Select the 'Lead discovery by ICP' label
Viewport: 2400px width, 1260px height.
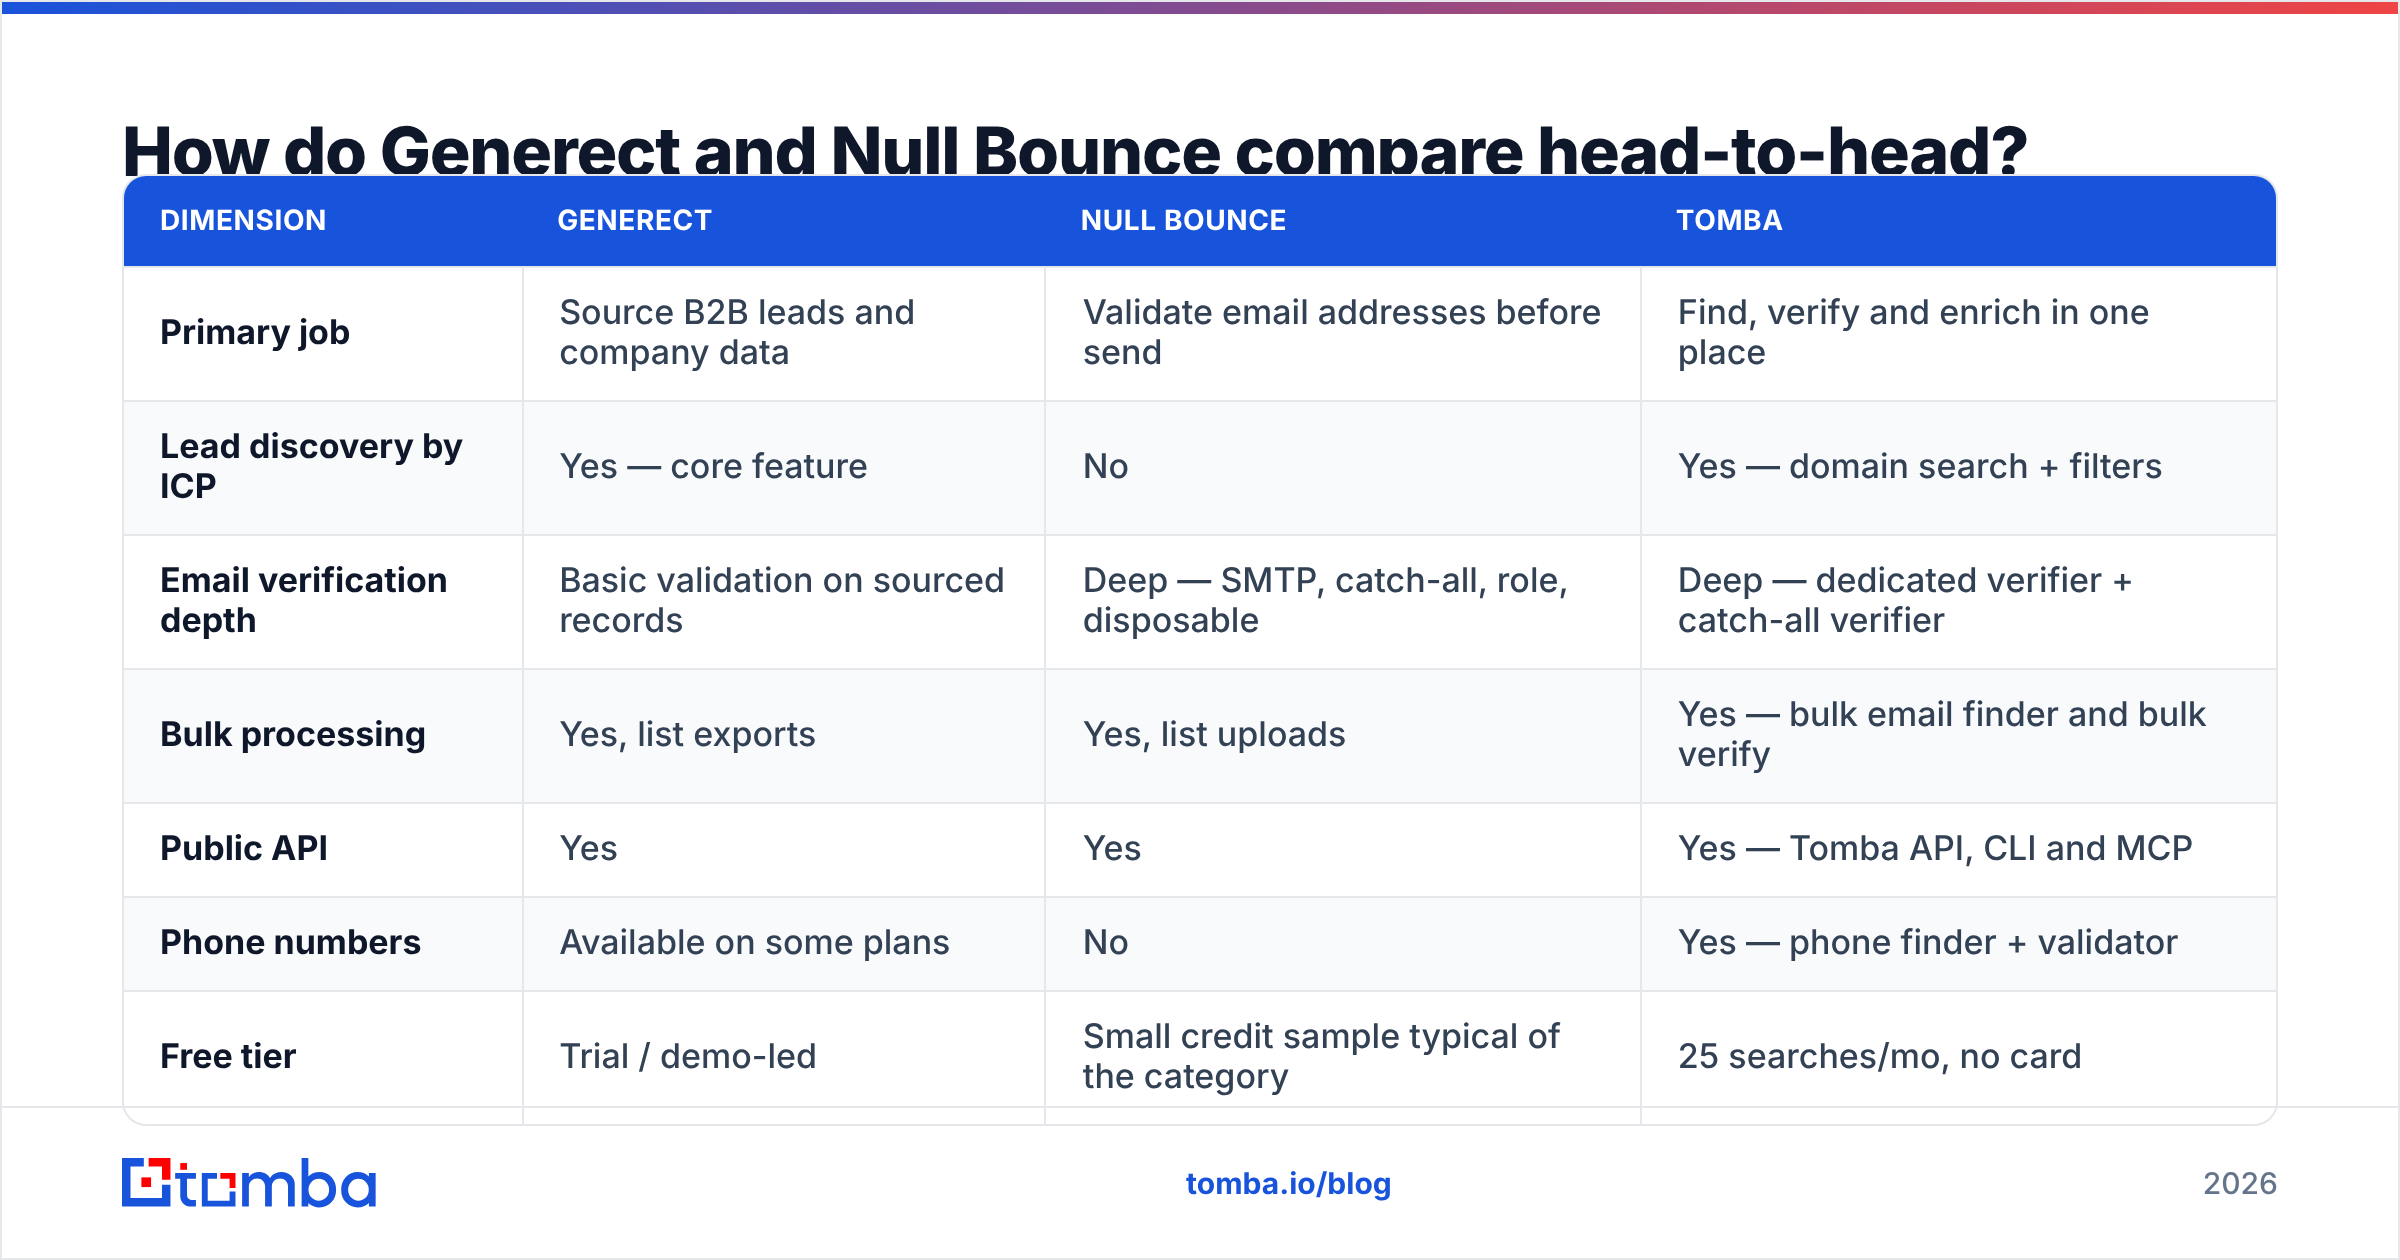(311, 466)
